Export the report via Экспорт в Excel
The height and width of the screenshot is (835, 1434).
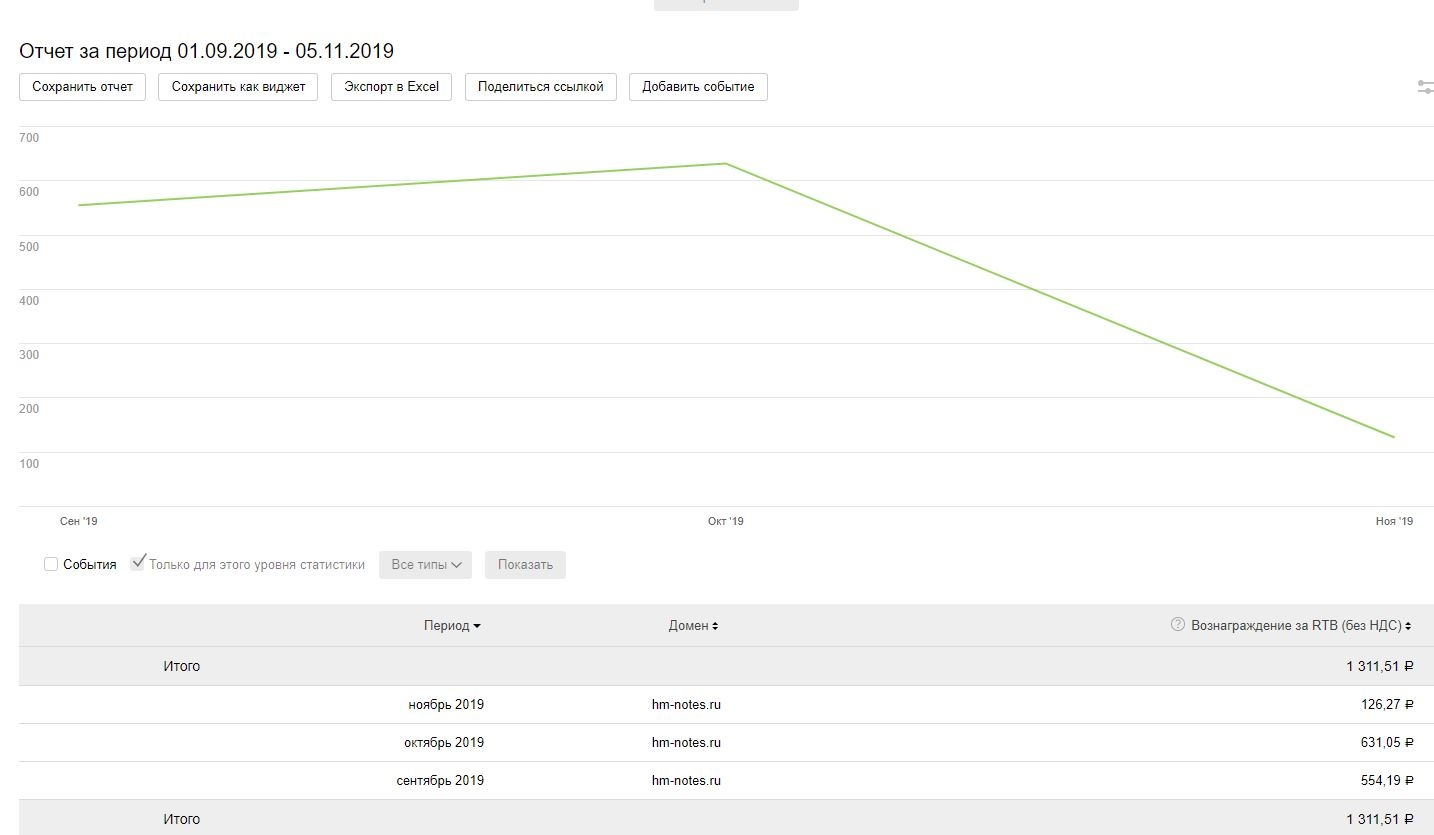391,87
